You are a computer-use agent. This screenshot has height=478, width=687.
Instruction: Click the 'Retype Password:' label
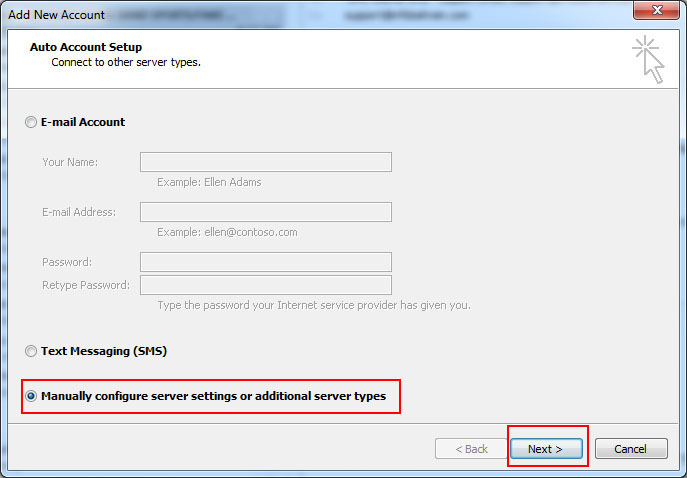(86, 285)
